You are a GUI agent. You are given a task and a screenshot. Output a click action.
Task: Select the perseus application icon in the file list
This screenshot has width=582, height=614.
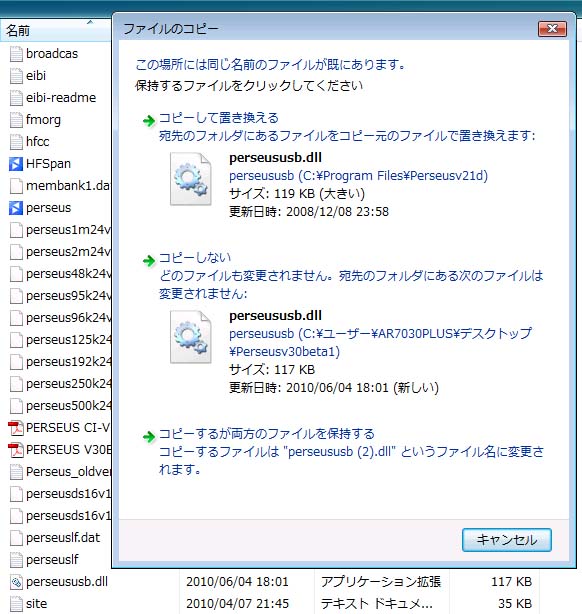pyautogui.click(x=16, y=208)
